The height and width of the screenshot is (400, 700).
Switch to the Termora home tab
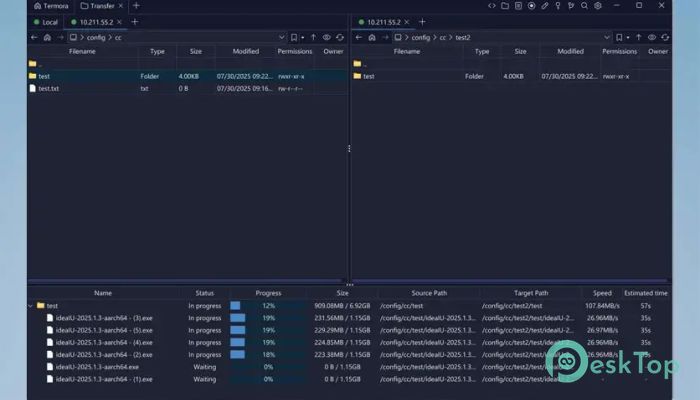pos(51,6)
